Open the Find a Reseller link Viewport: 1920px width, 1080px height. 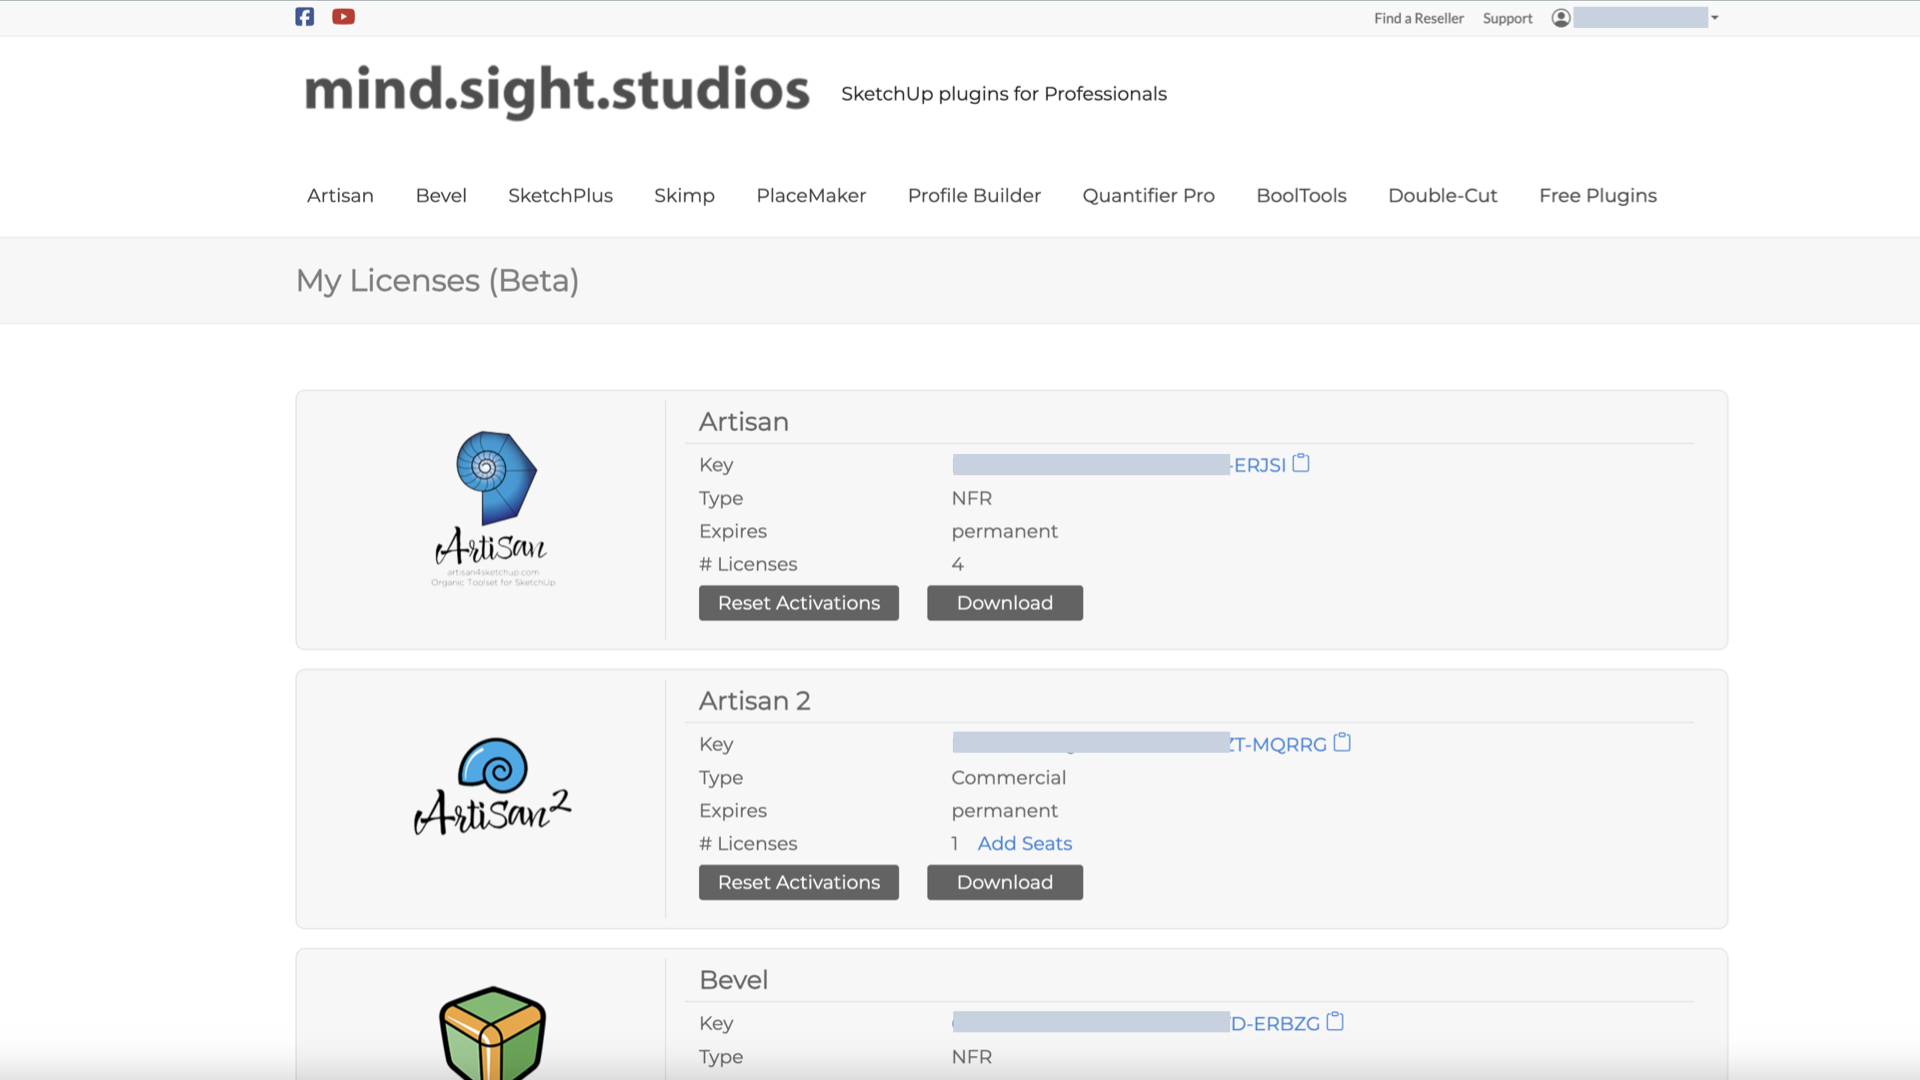point(1418,18)
